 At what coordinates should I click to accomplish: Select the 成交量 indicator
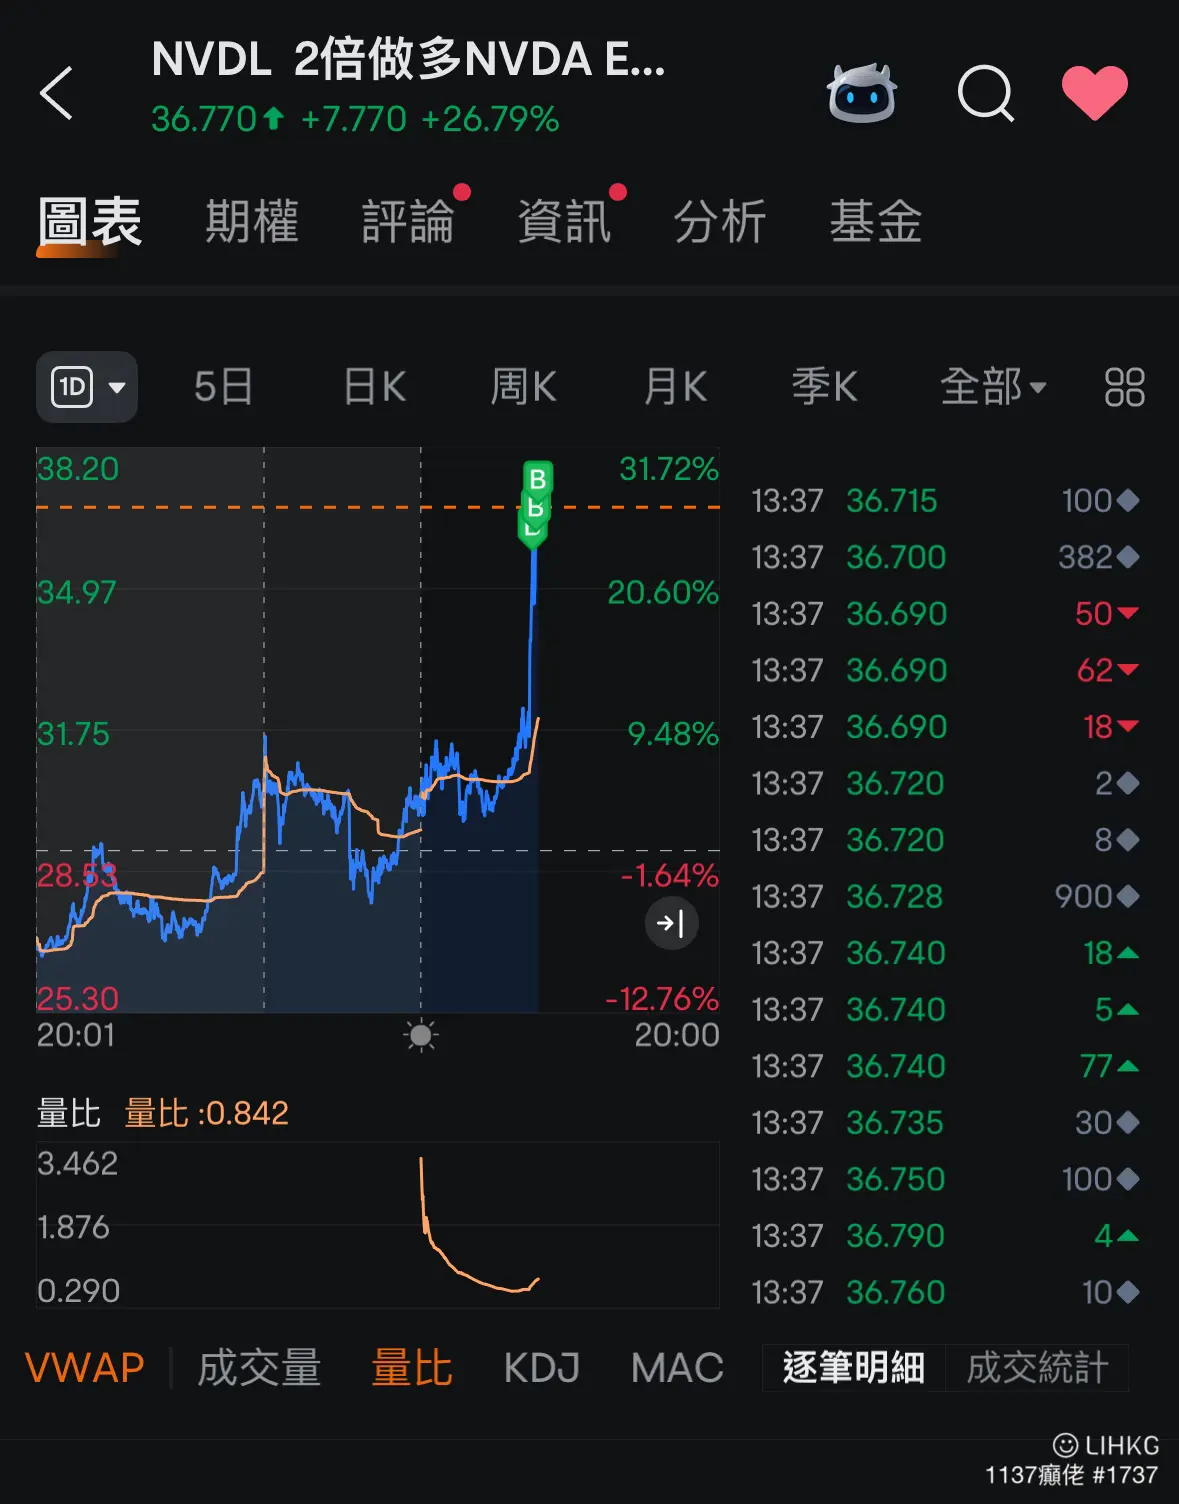point(259,1368)
